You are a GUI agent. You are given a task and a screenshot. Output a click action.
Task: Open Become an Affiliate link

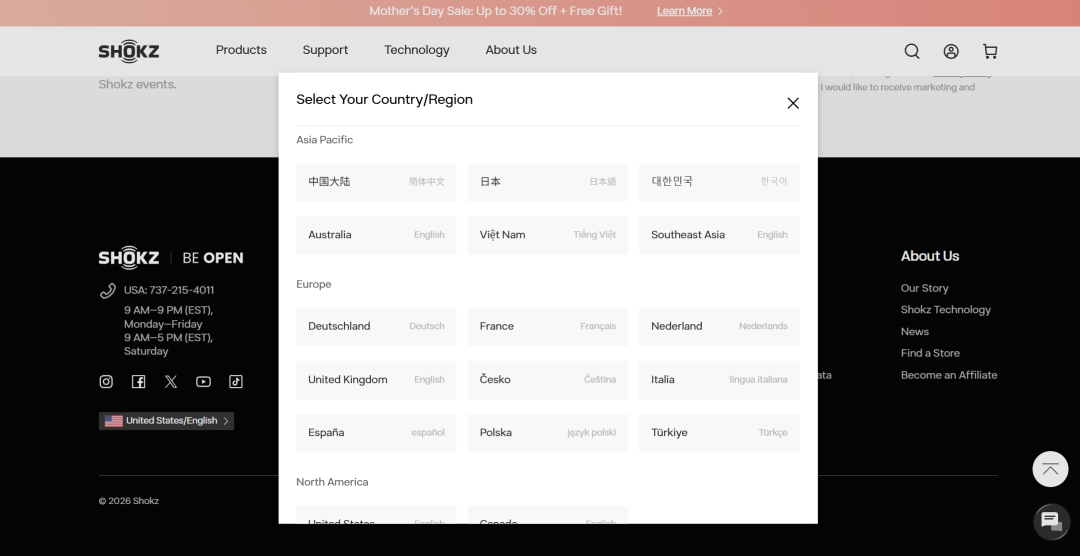coord(949,375)
